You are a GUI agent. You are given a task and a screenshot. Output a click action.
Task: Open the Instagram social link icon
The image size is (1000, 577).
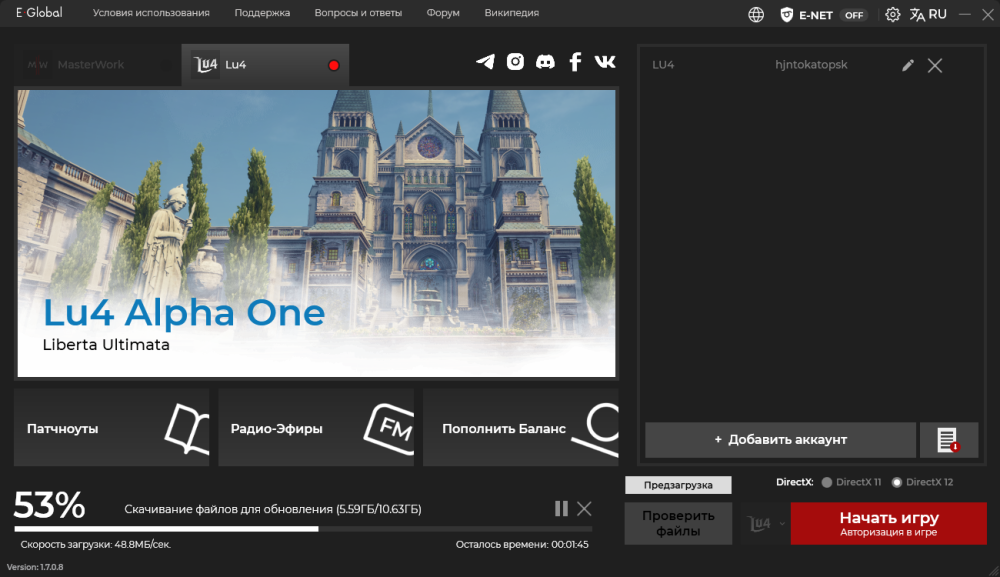(x=515, y=62)
